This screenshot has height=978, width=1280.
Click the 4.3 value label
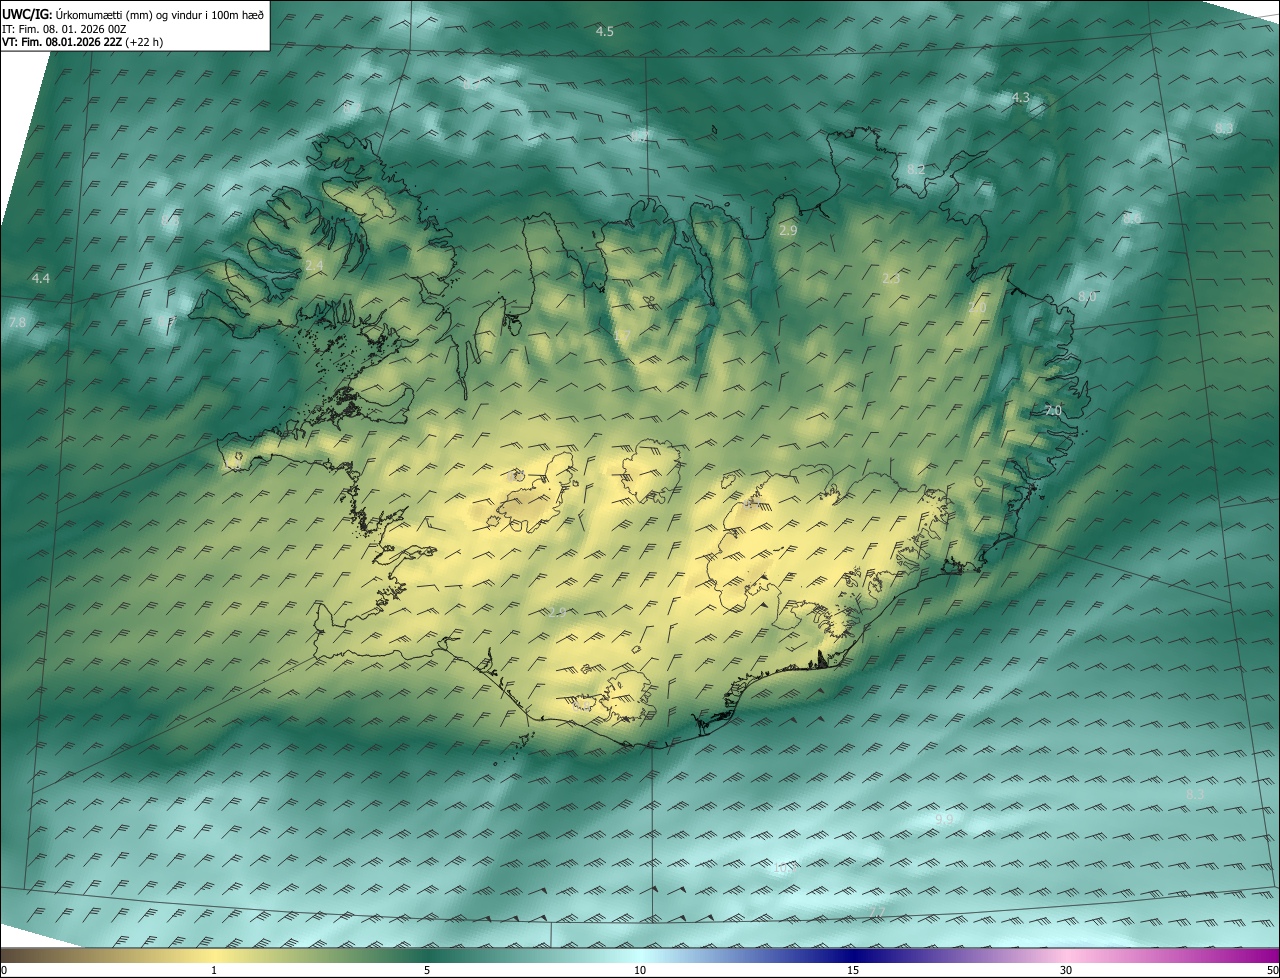pyautogui.click(x=1020, y=97)
